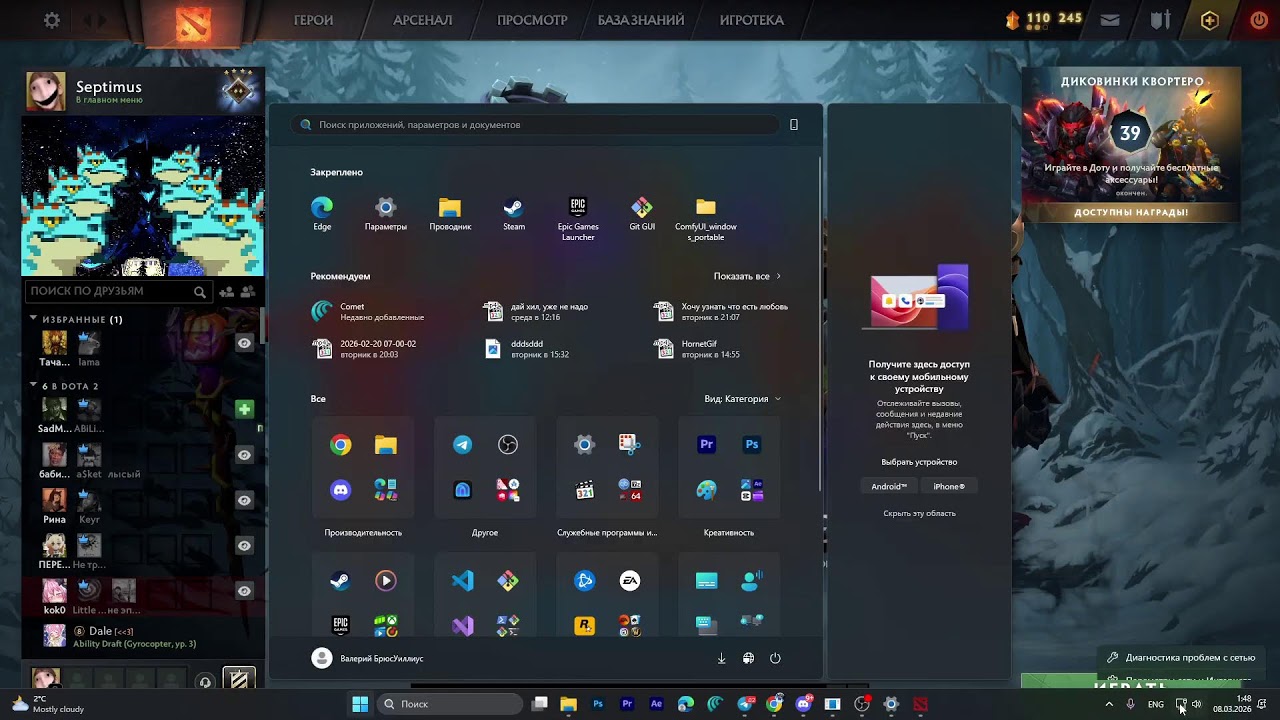Click Start menu vertical scrollbar
Image resolution: width=1280 pixels, height=720 pixels.
(x=819, y=325)
